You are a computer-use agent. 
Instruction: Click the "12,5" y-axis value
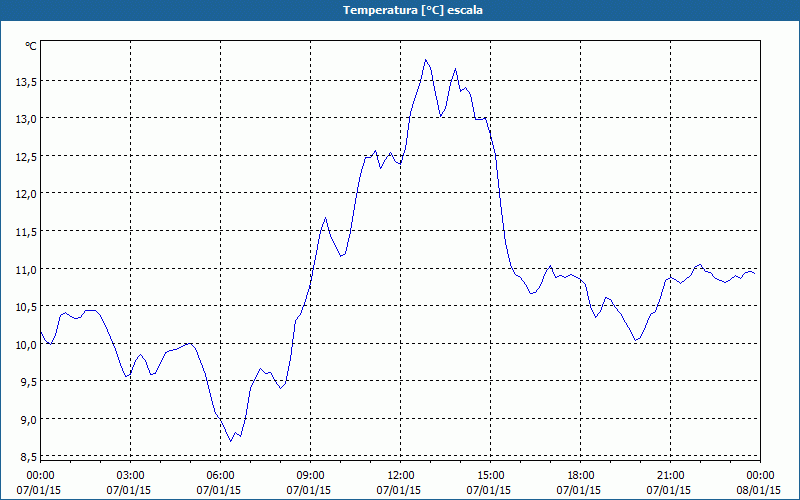(27, 158)
